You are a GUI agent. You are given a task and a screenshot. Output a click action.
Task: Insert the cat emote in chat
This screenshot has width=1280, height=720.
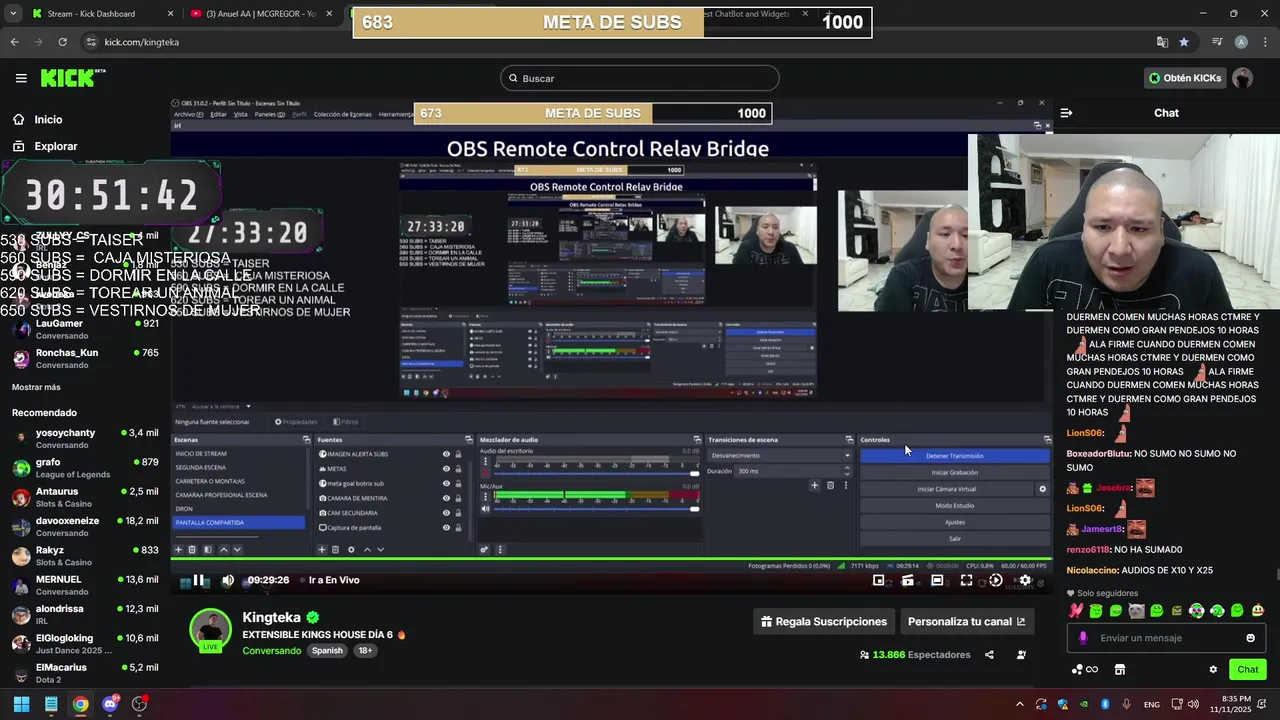coord(1136,610)
